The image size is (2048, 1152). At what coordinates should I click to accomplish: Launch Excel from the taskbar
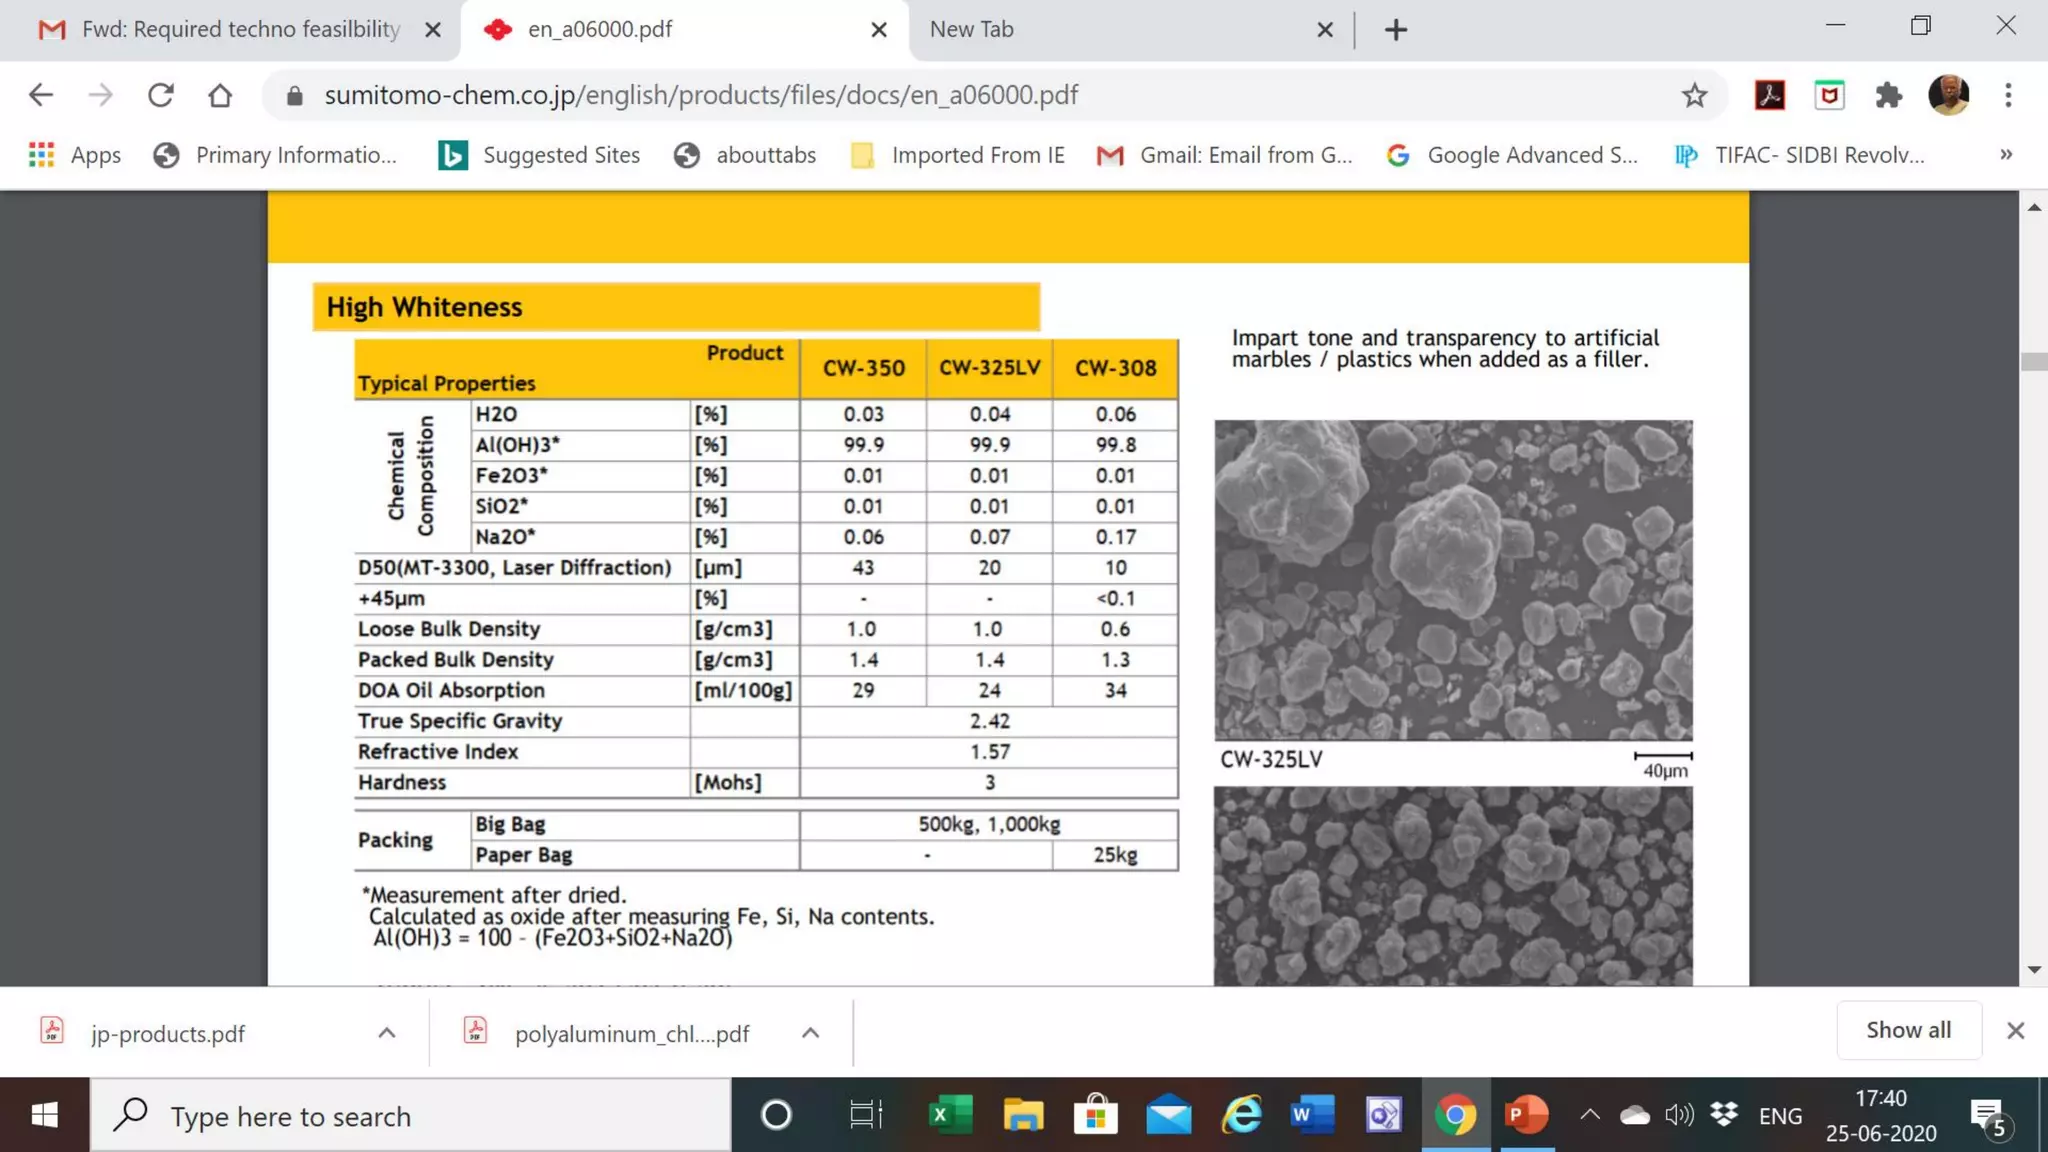950,1115
